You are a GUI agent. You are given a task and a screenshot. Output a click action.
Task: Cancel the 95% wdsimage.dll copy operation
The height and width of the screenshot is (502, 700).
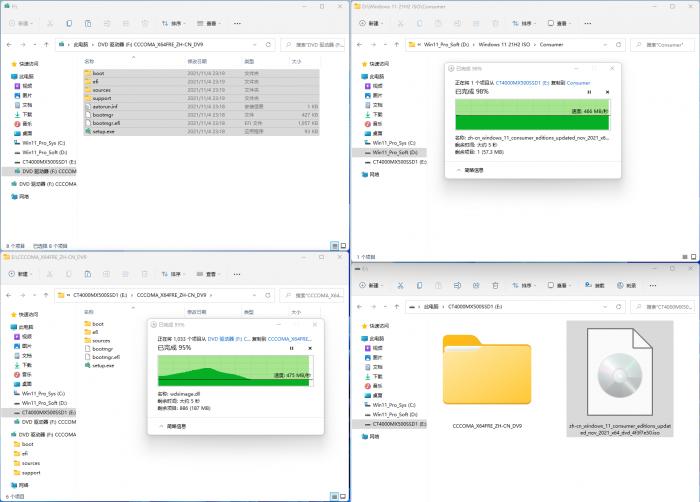point(308,348)
